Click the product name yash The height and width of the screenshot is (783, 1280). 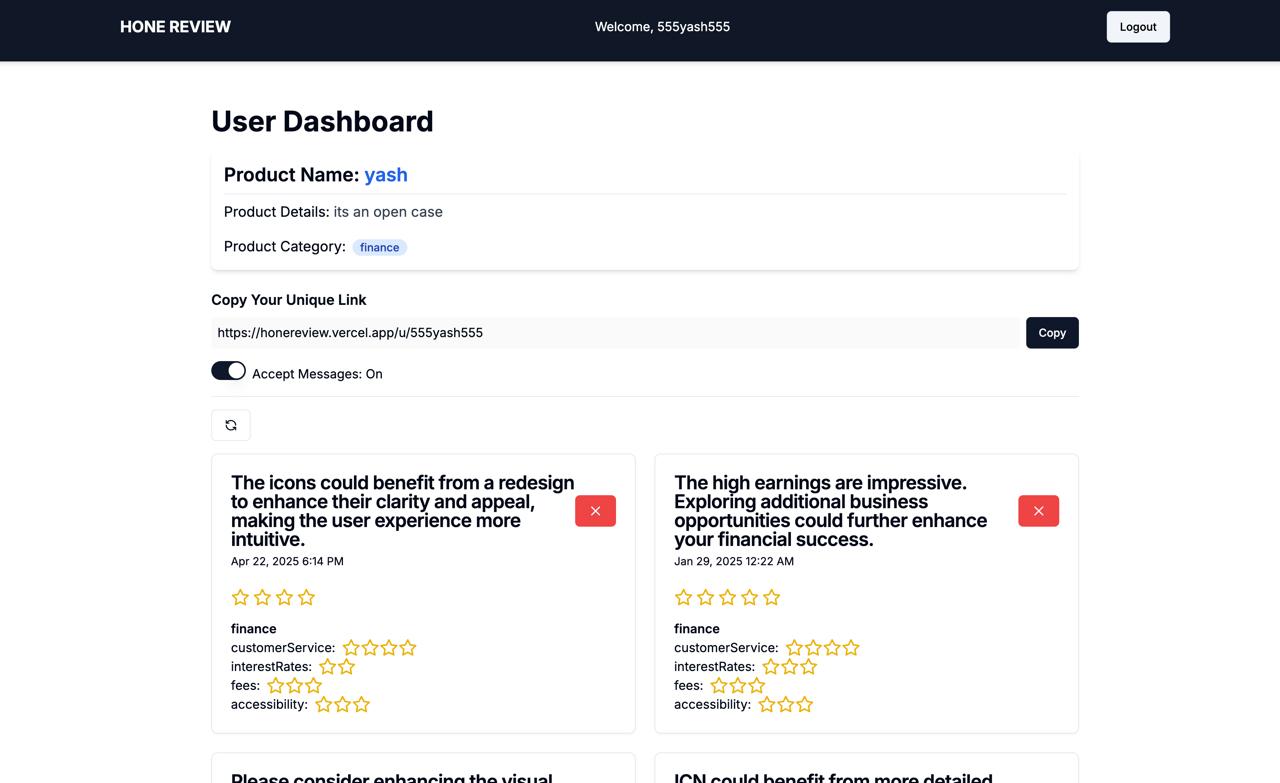(386, 175)
